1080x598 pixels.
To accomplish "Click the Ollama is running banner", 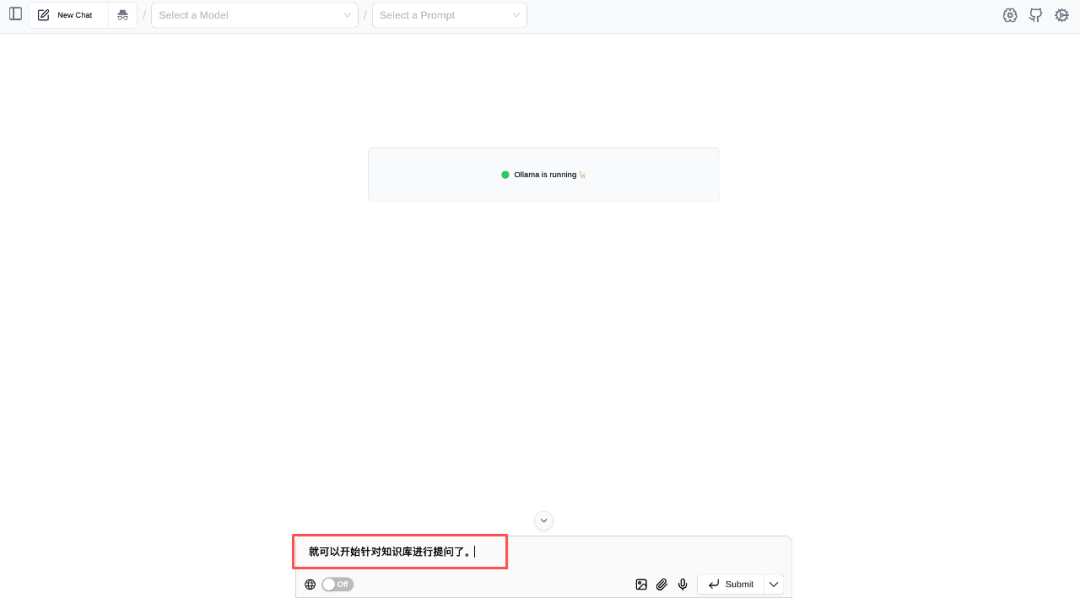I will coord(543,174).
